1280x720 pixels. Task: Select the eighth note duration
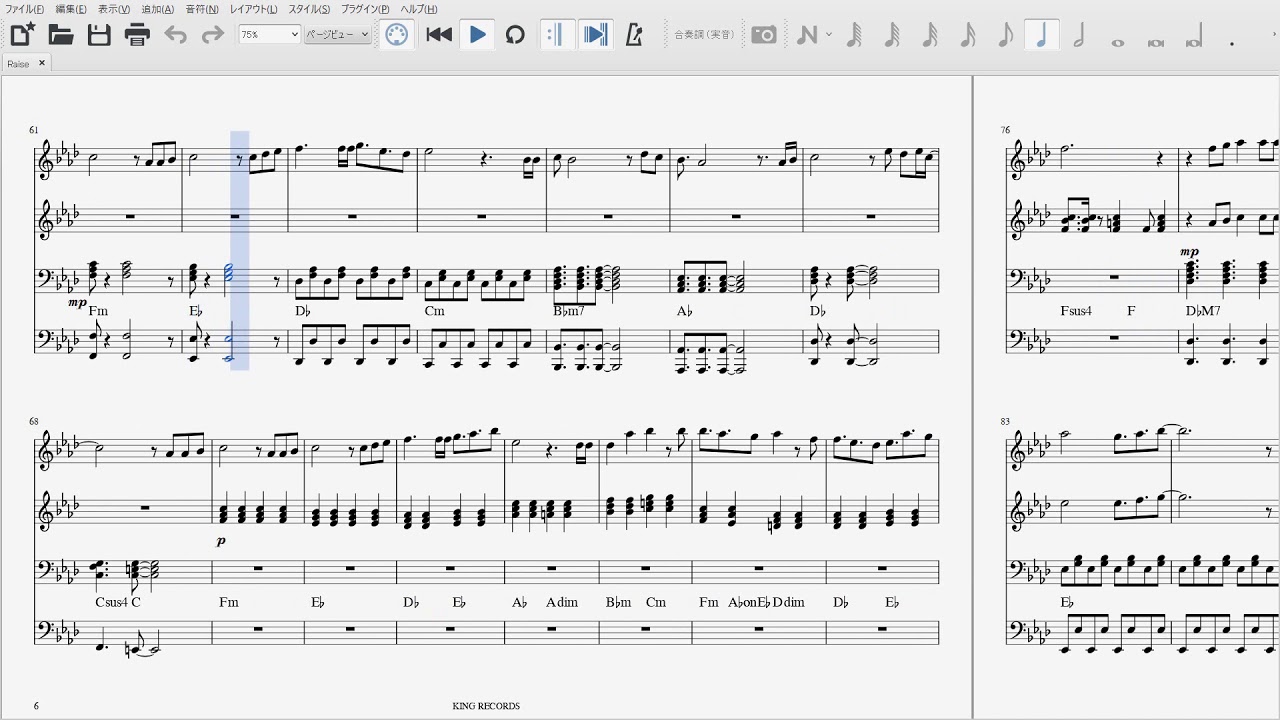(x=1004, y=35)
